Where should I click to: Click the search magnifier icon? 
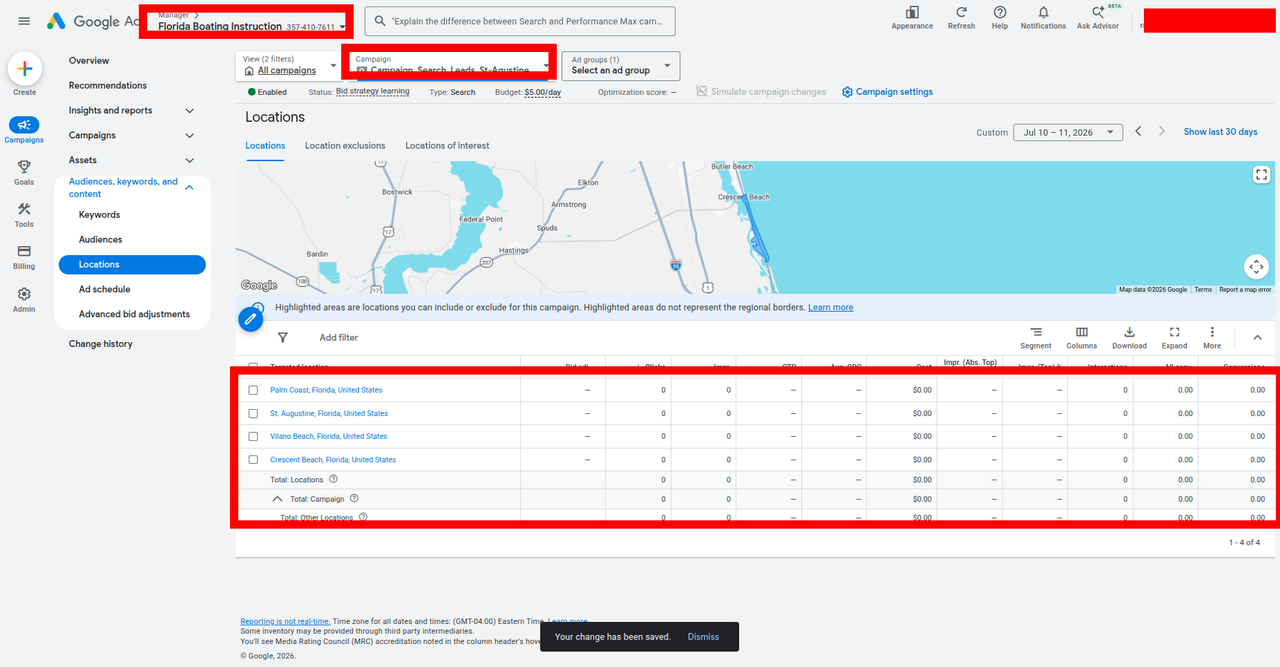coord(379,21)
